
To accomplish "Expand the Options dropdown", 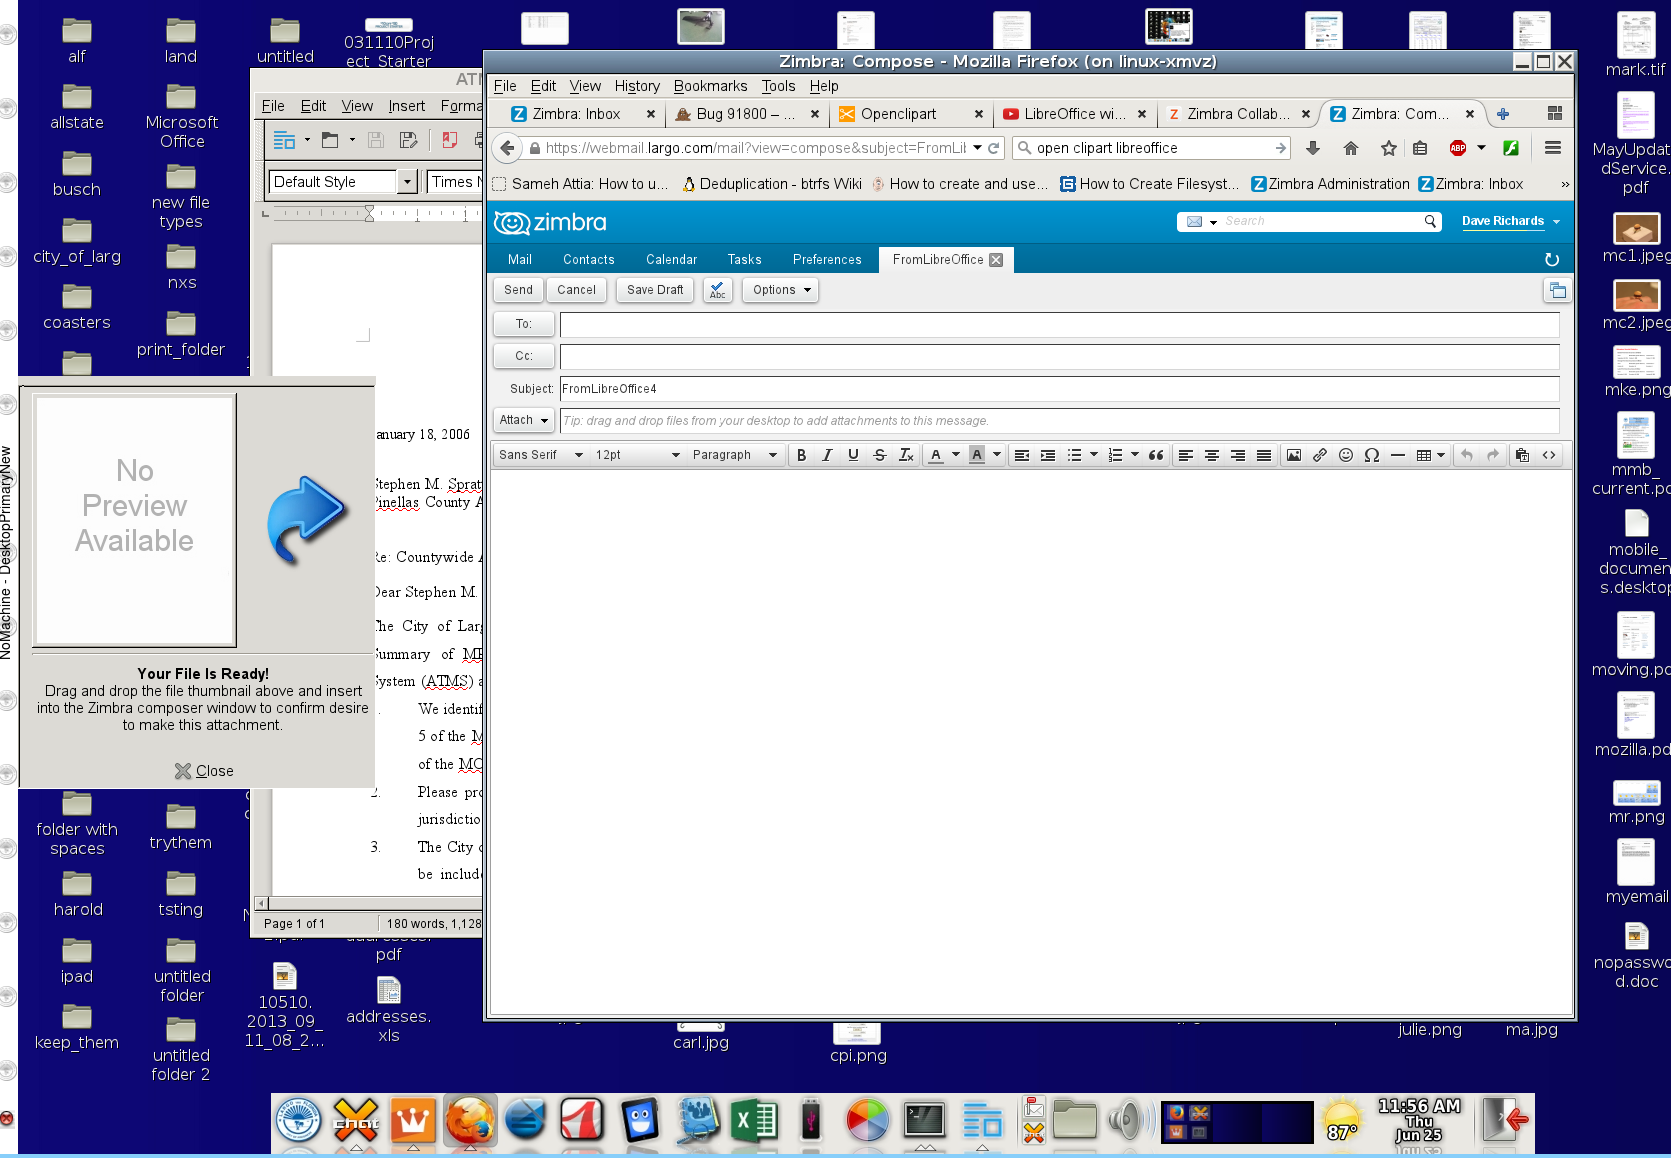I will pyautogui.click(x=780, y=290).
